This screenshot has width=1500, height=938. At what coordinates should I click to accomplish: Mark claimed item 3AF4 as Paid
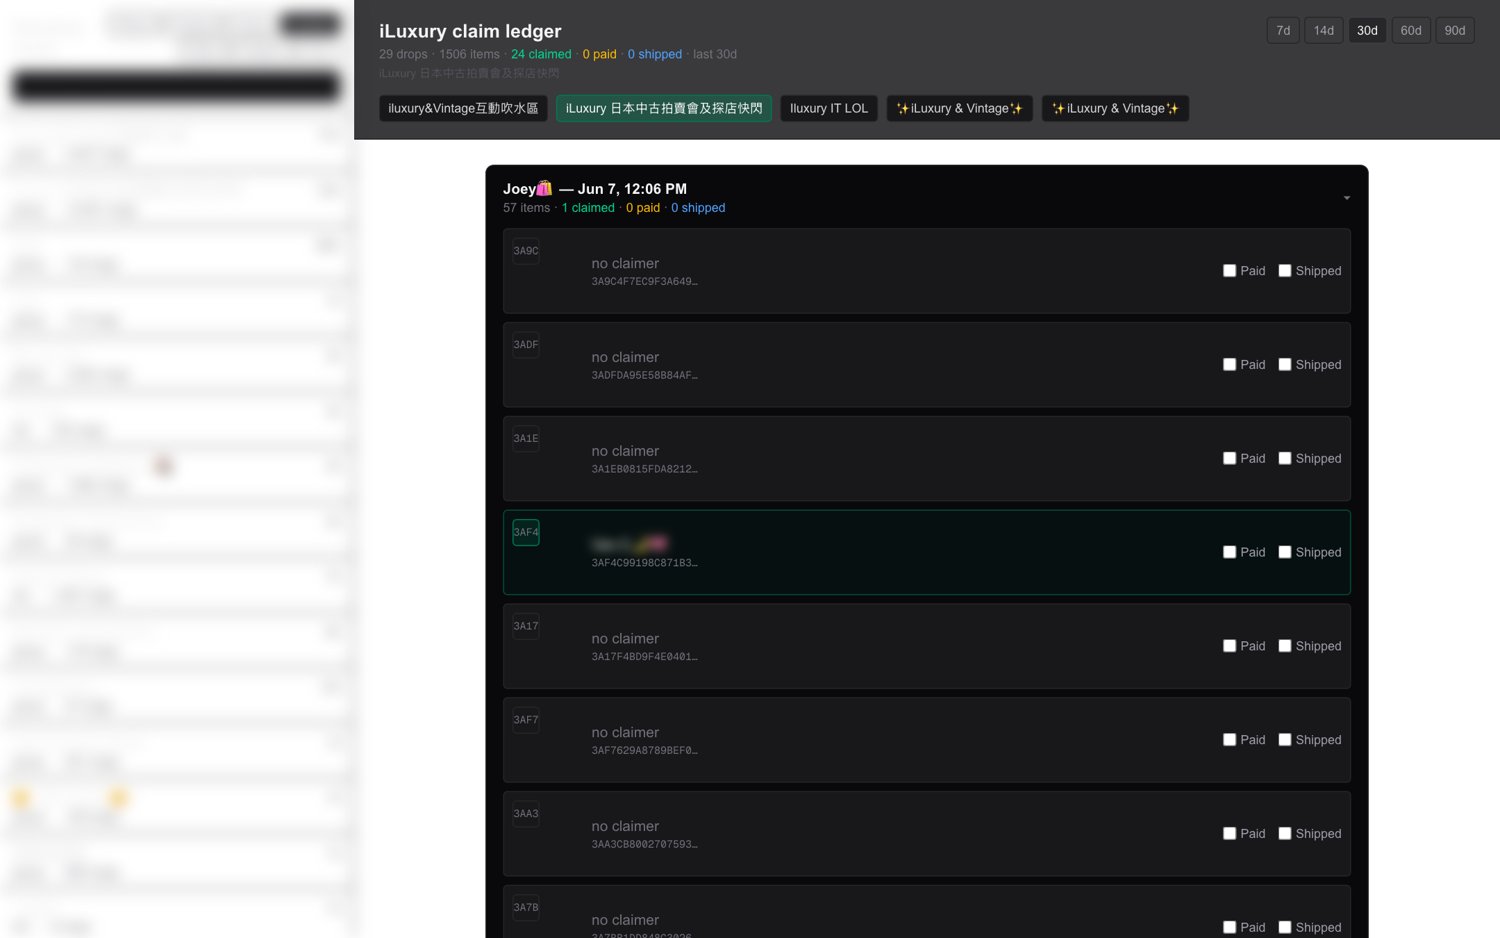tap(1229, 552)
